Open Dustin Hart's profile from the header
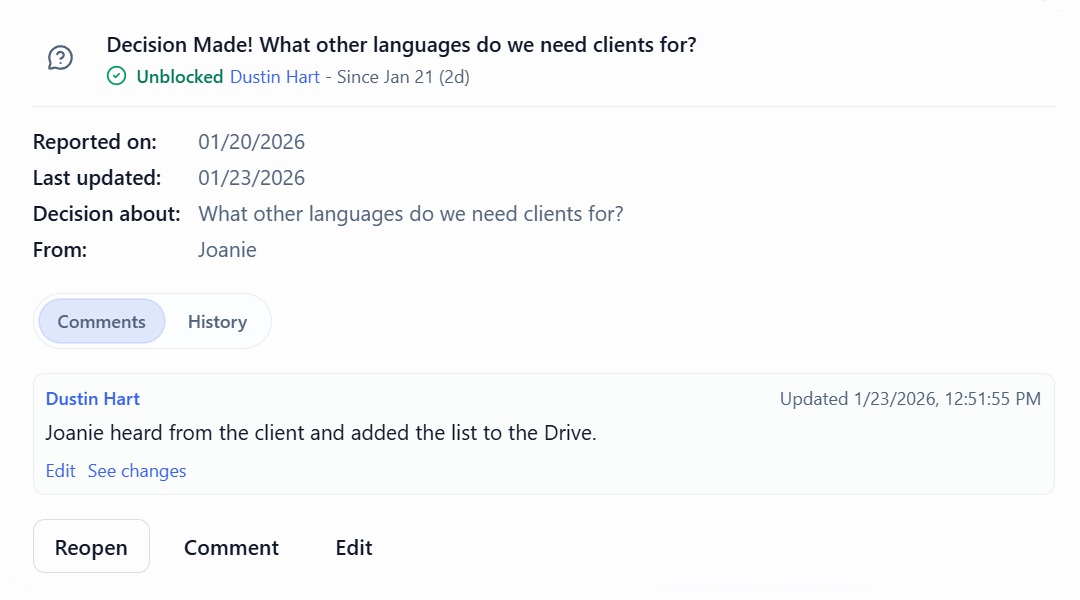 click(x=274, y=76)
